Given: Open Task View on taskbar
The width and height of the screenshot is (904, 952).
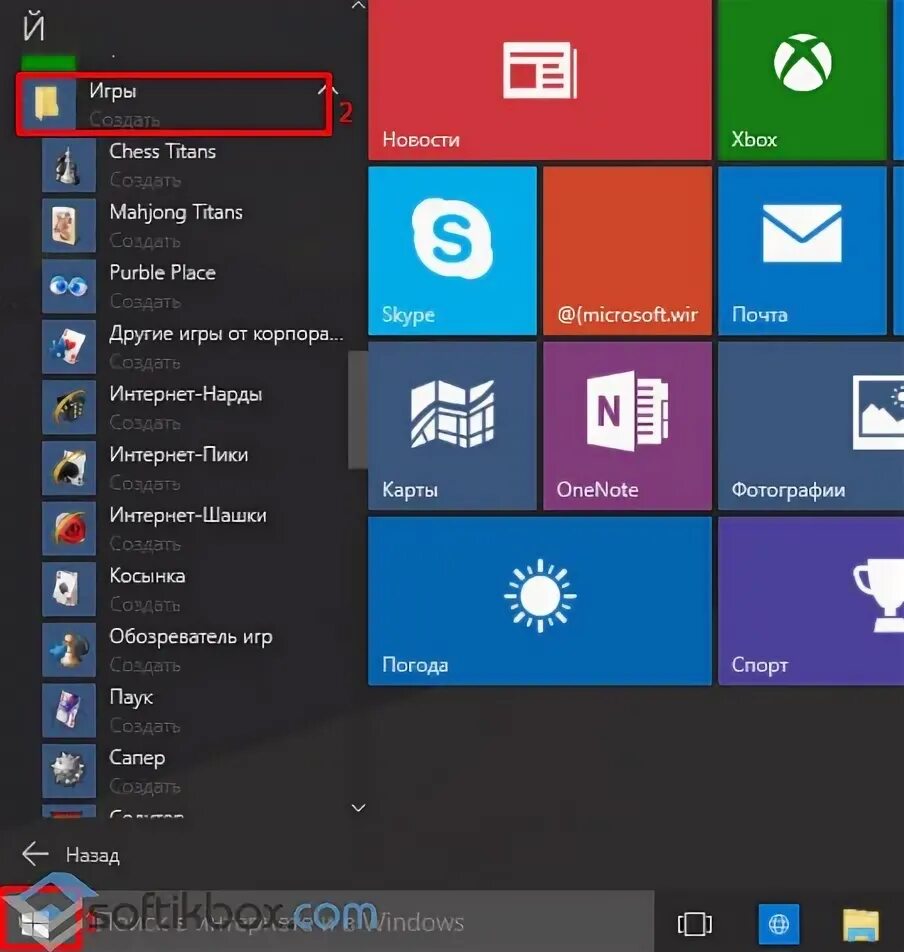Looking at the screenshot, I should pos(695,923).
